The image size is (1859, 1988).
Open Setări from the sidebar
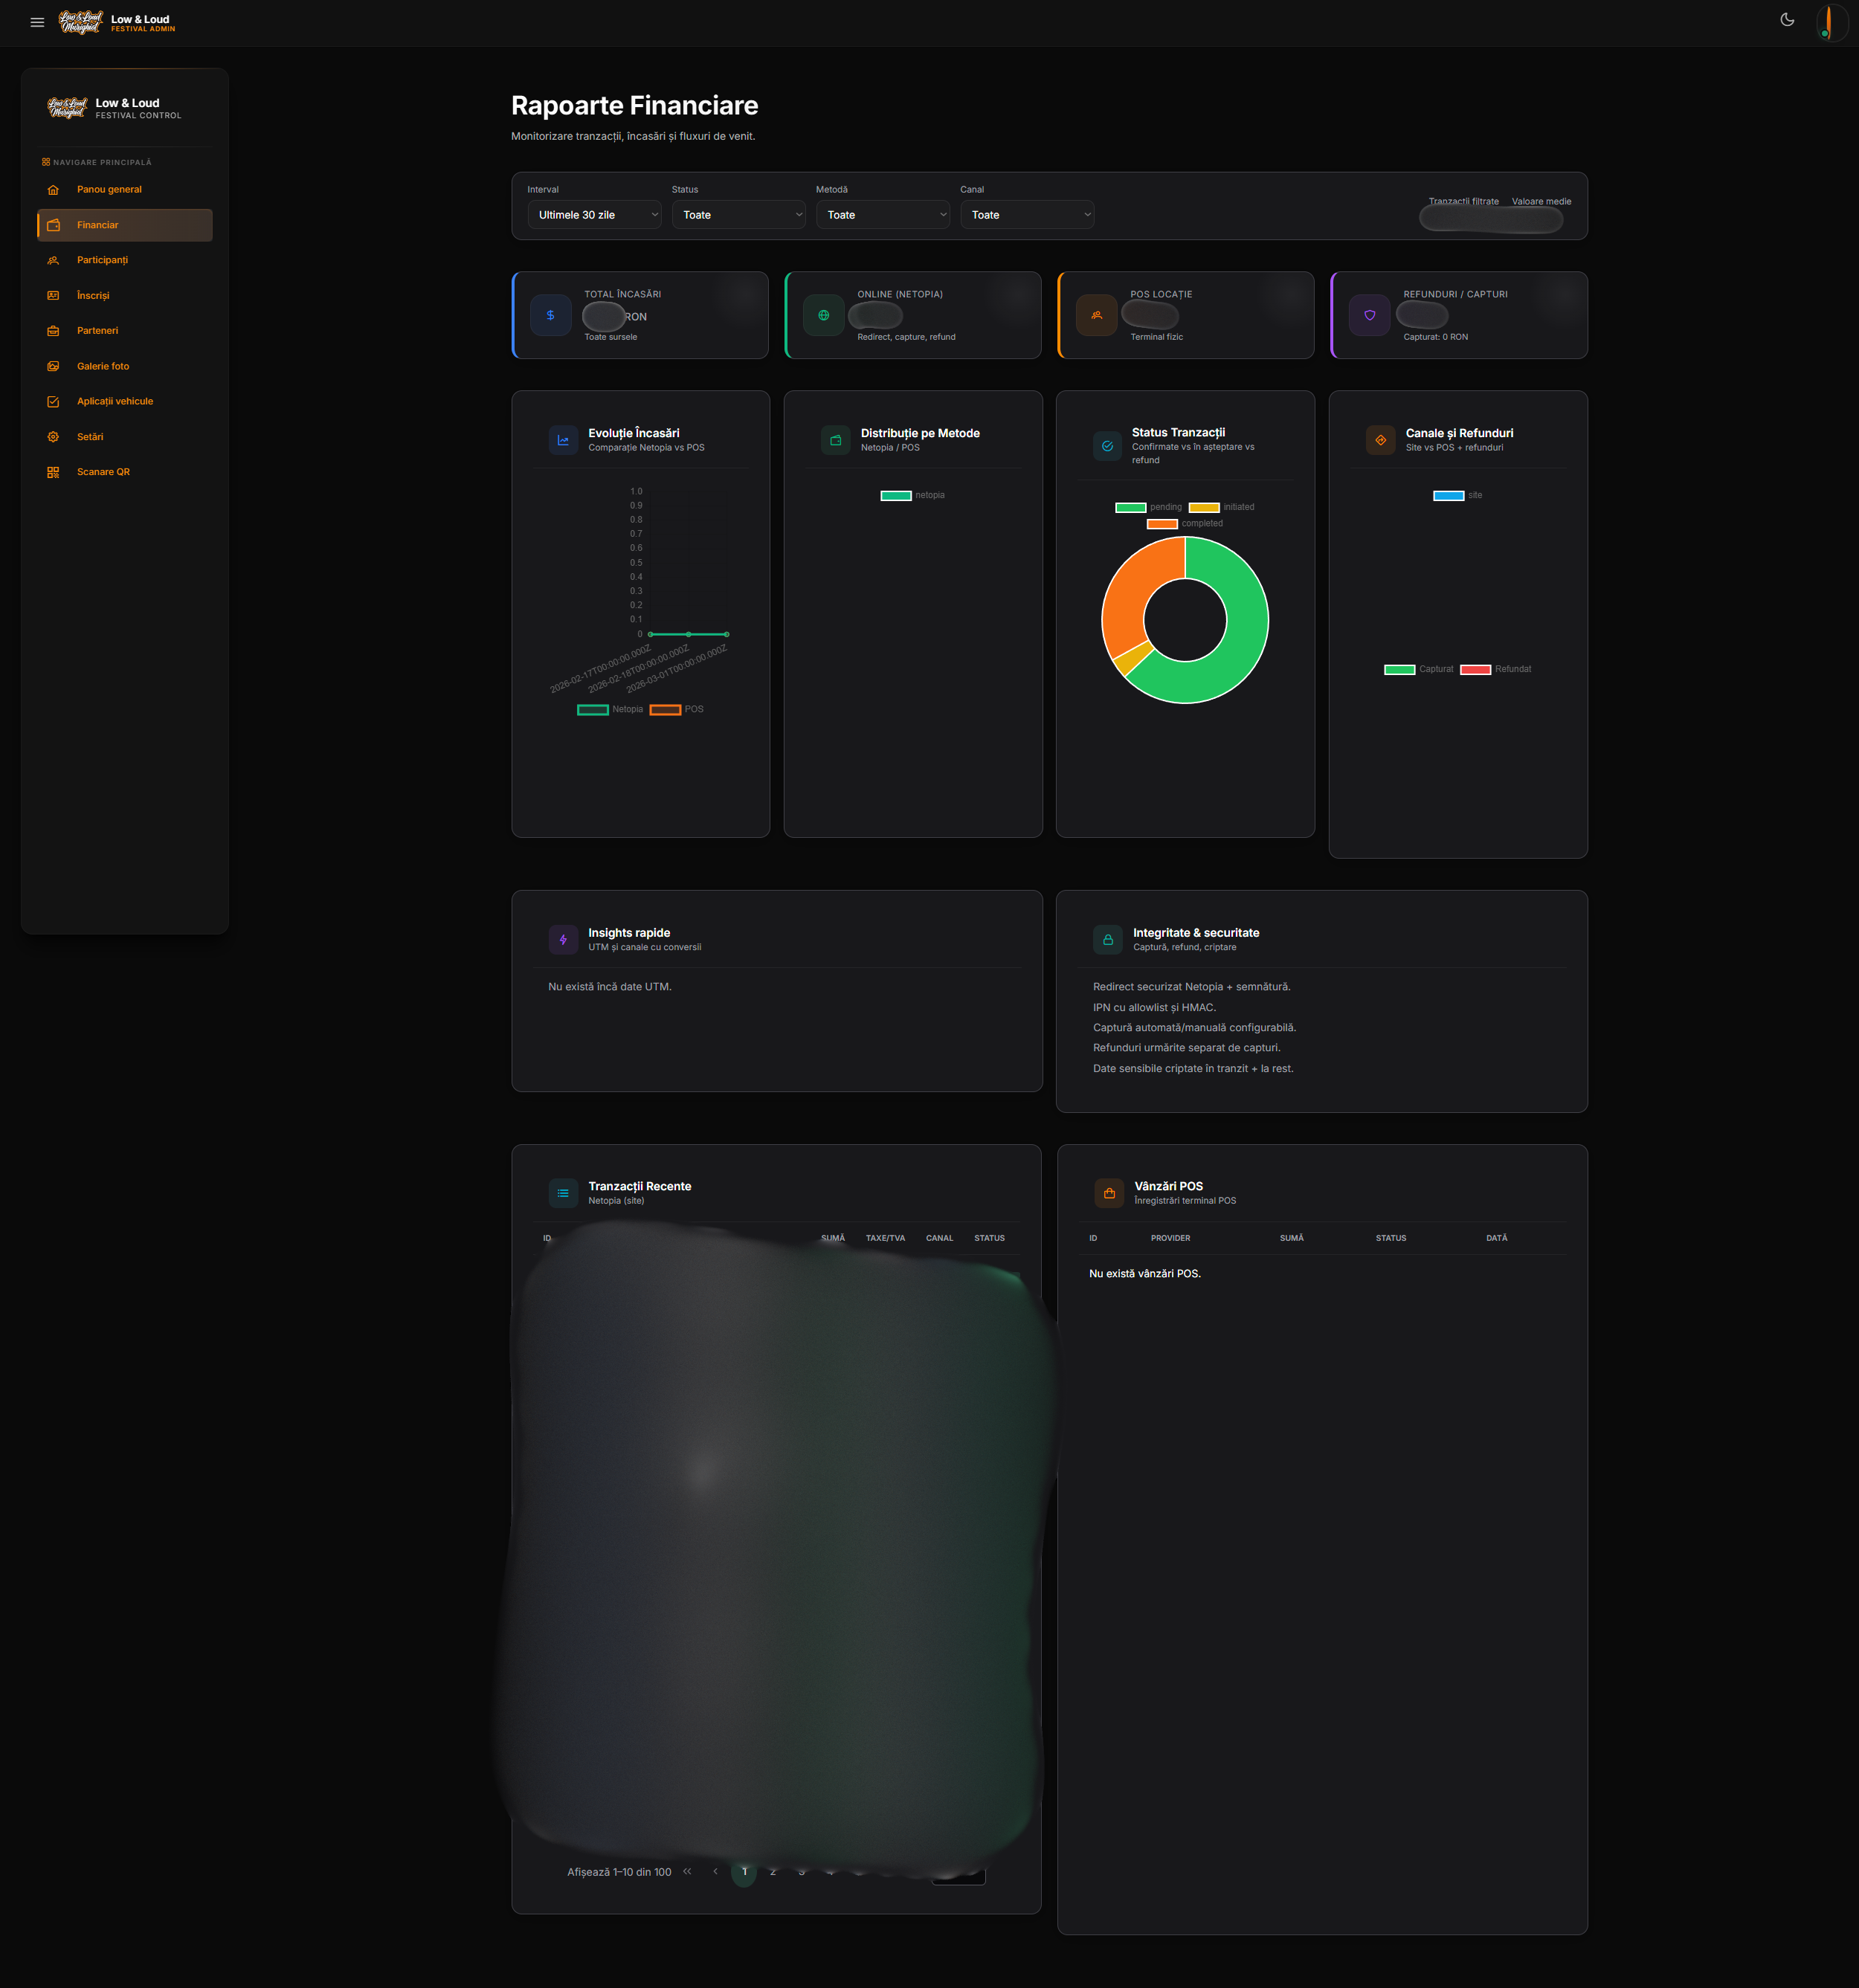click(124, 437)
